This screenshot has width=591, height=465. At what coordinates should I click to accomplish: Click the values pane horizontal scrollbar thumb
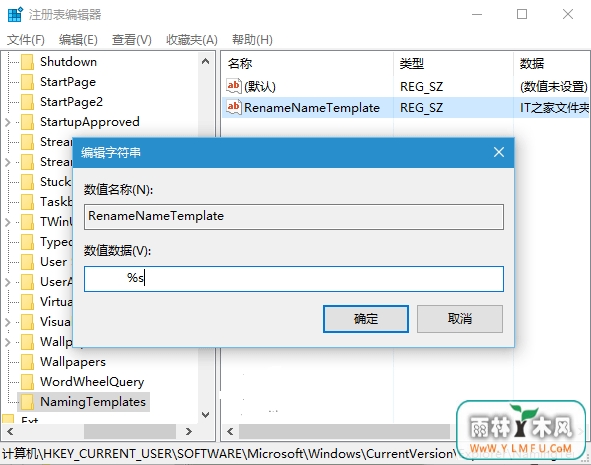(344, 431)
